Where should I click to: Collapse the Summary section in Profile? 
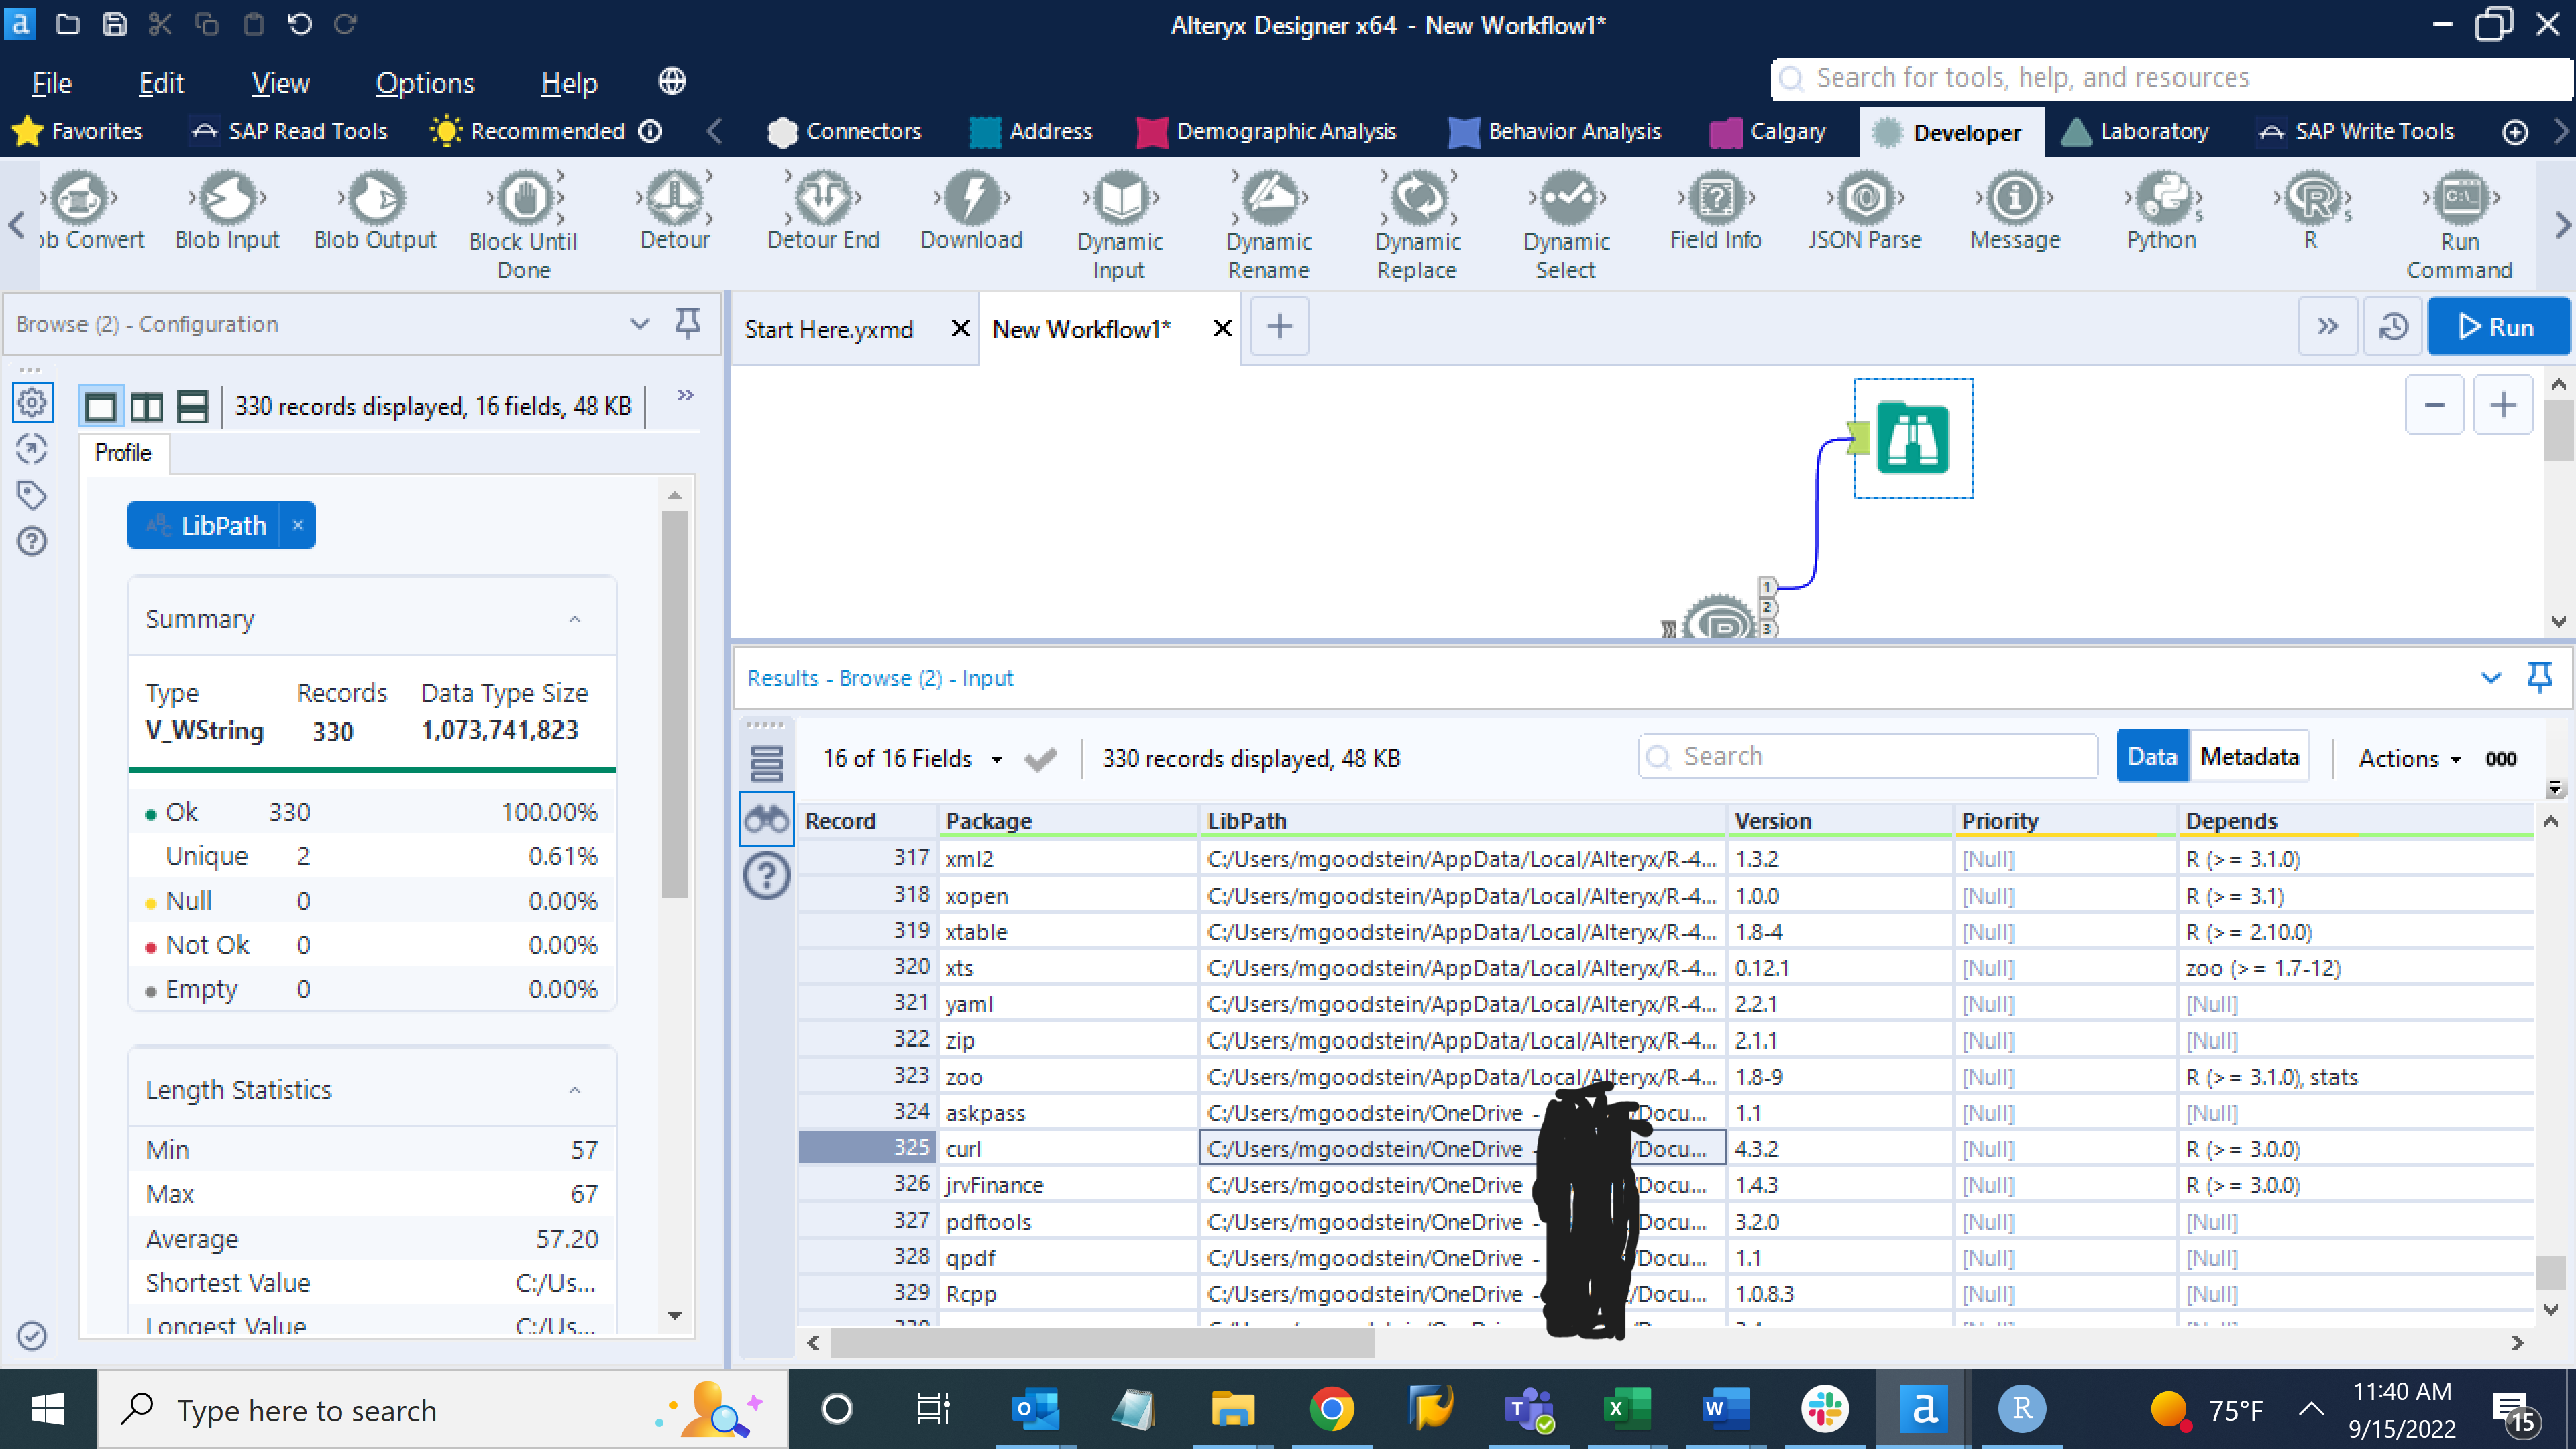575,618
